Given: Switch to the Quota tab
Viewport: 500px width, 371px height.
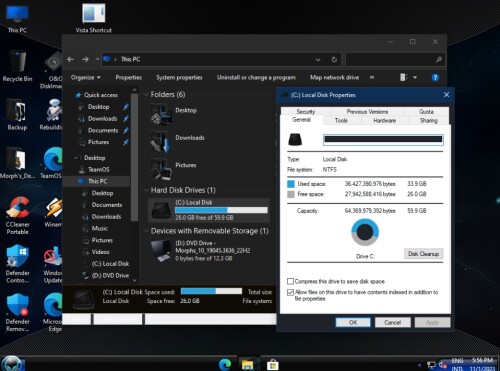Looking at the screenshot, I should click(x=426, y=112).
